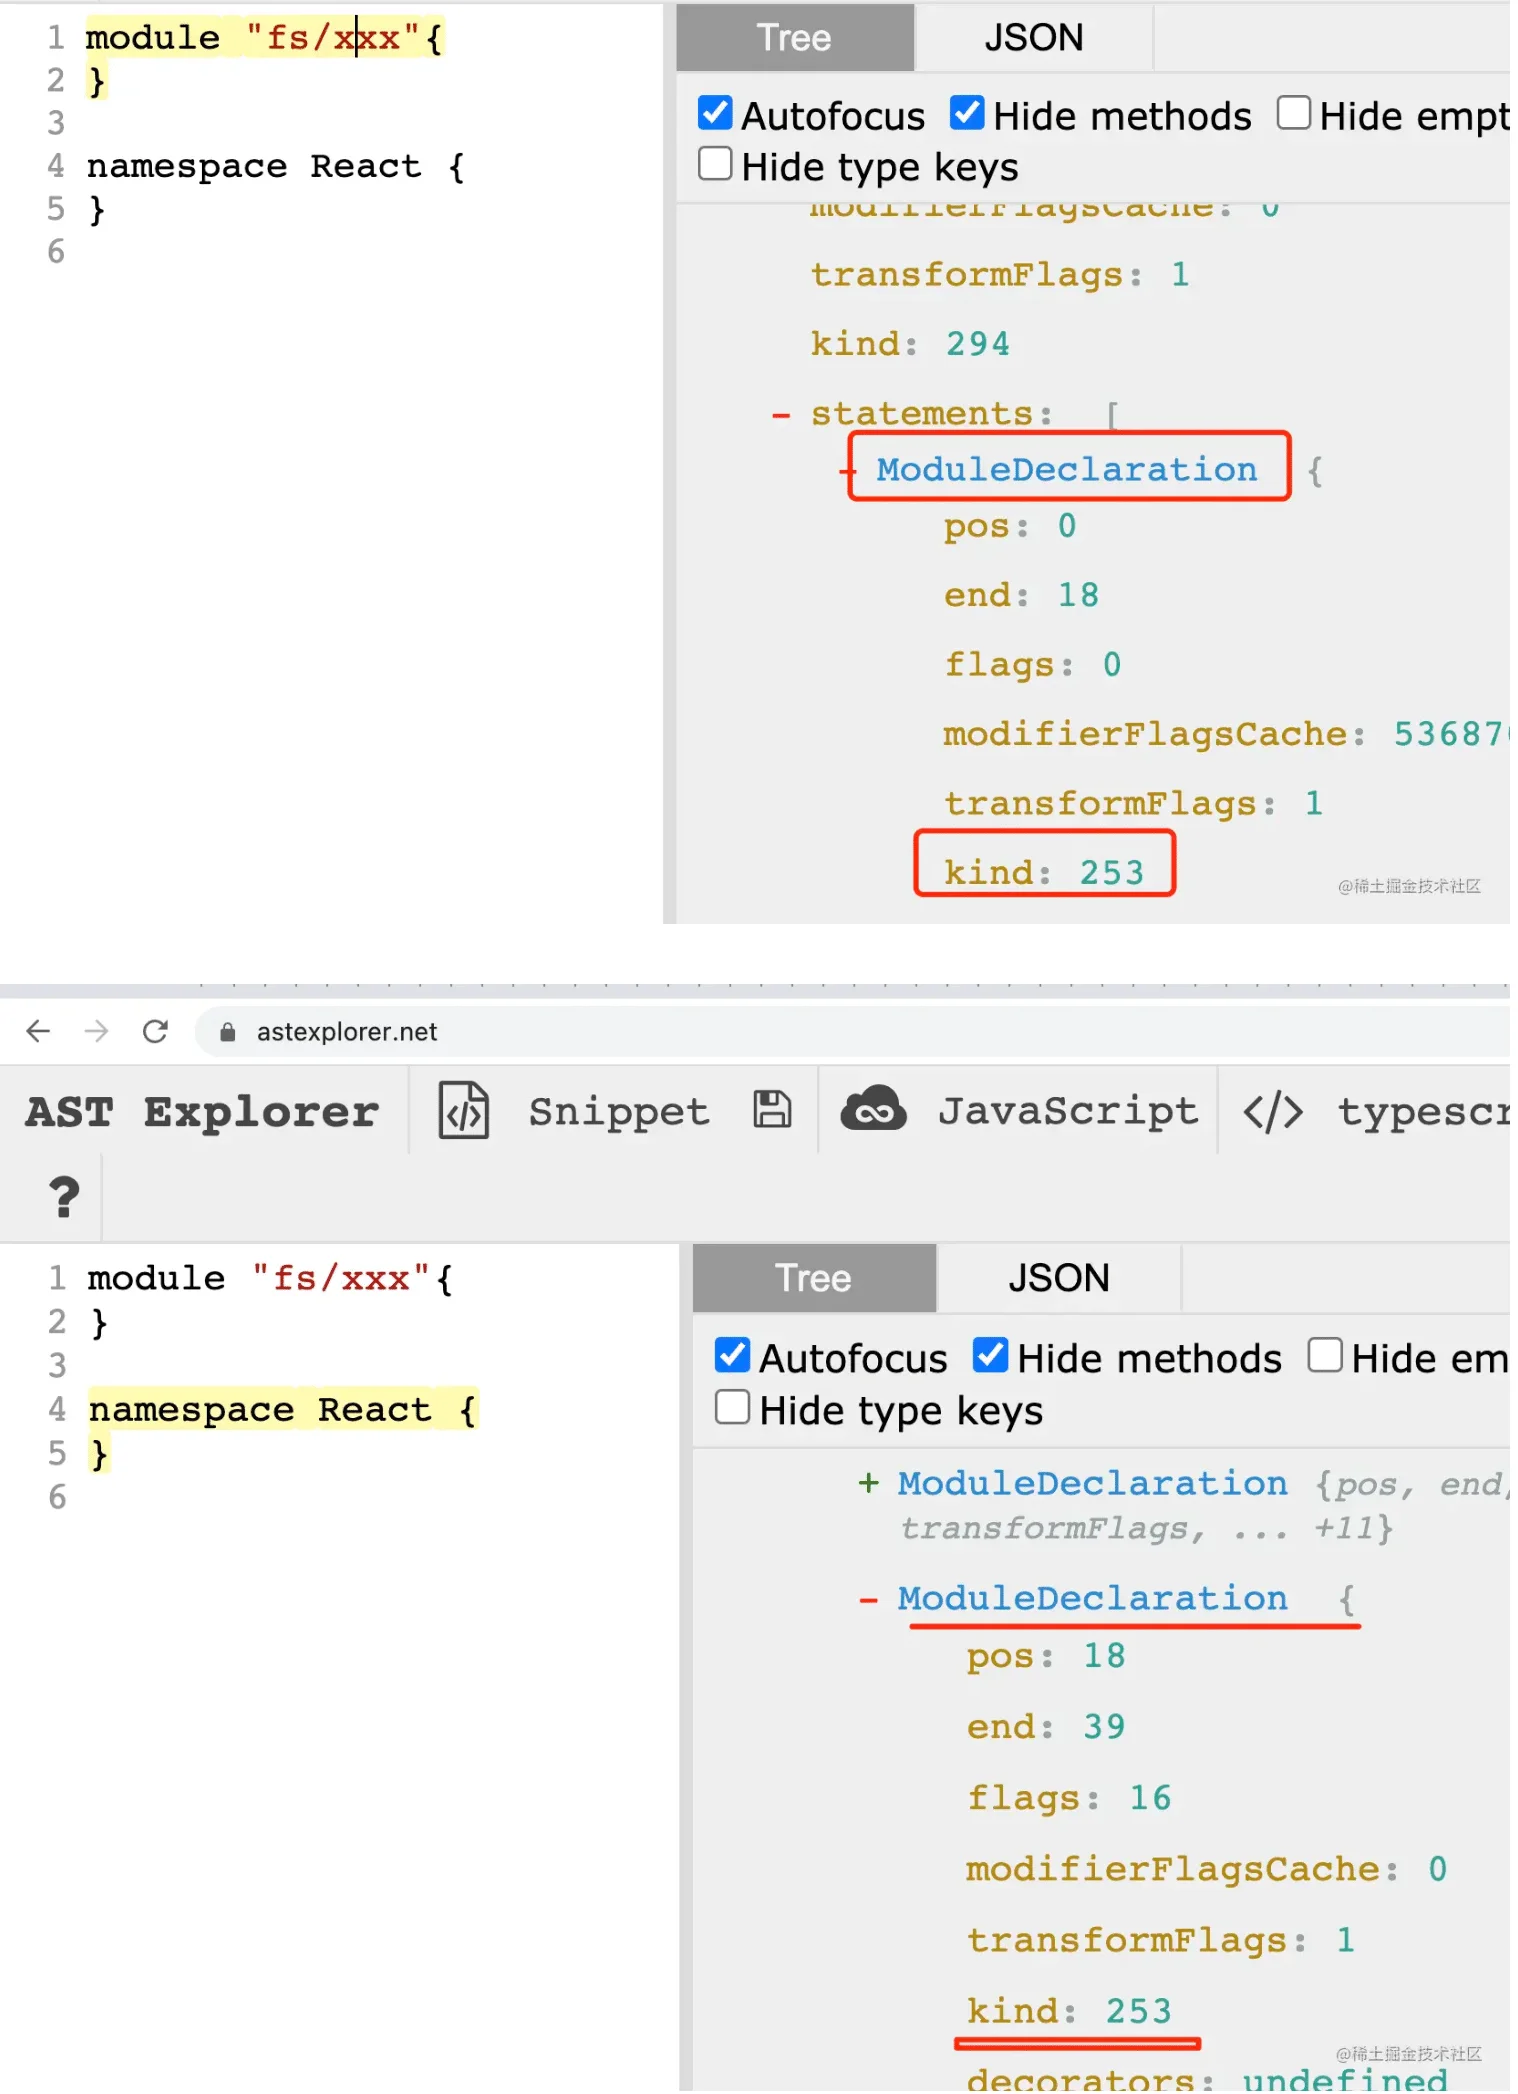Enable Hide empty keys checkbox in upper panel

point(1294,113)
